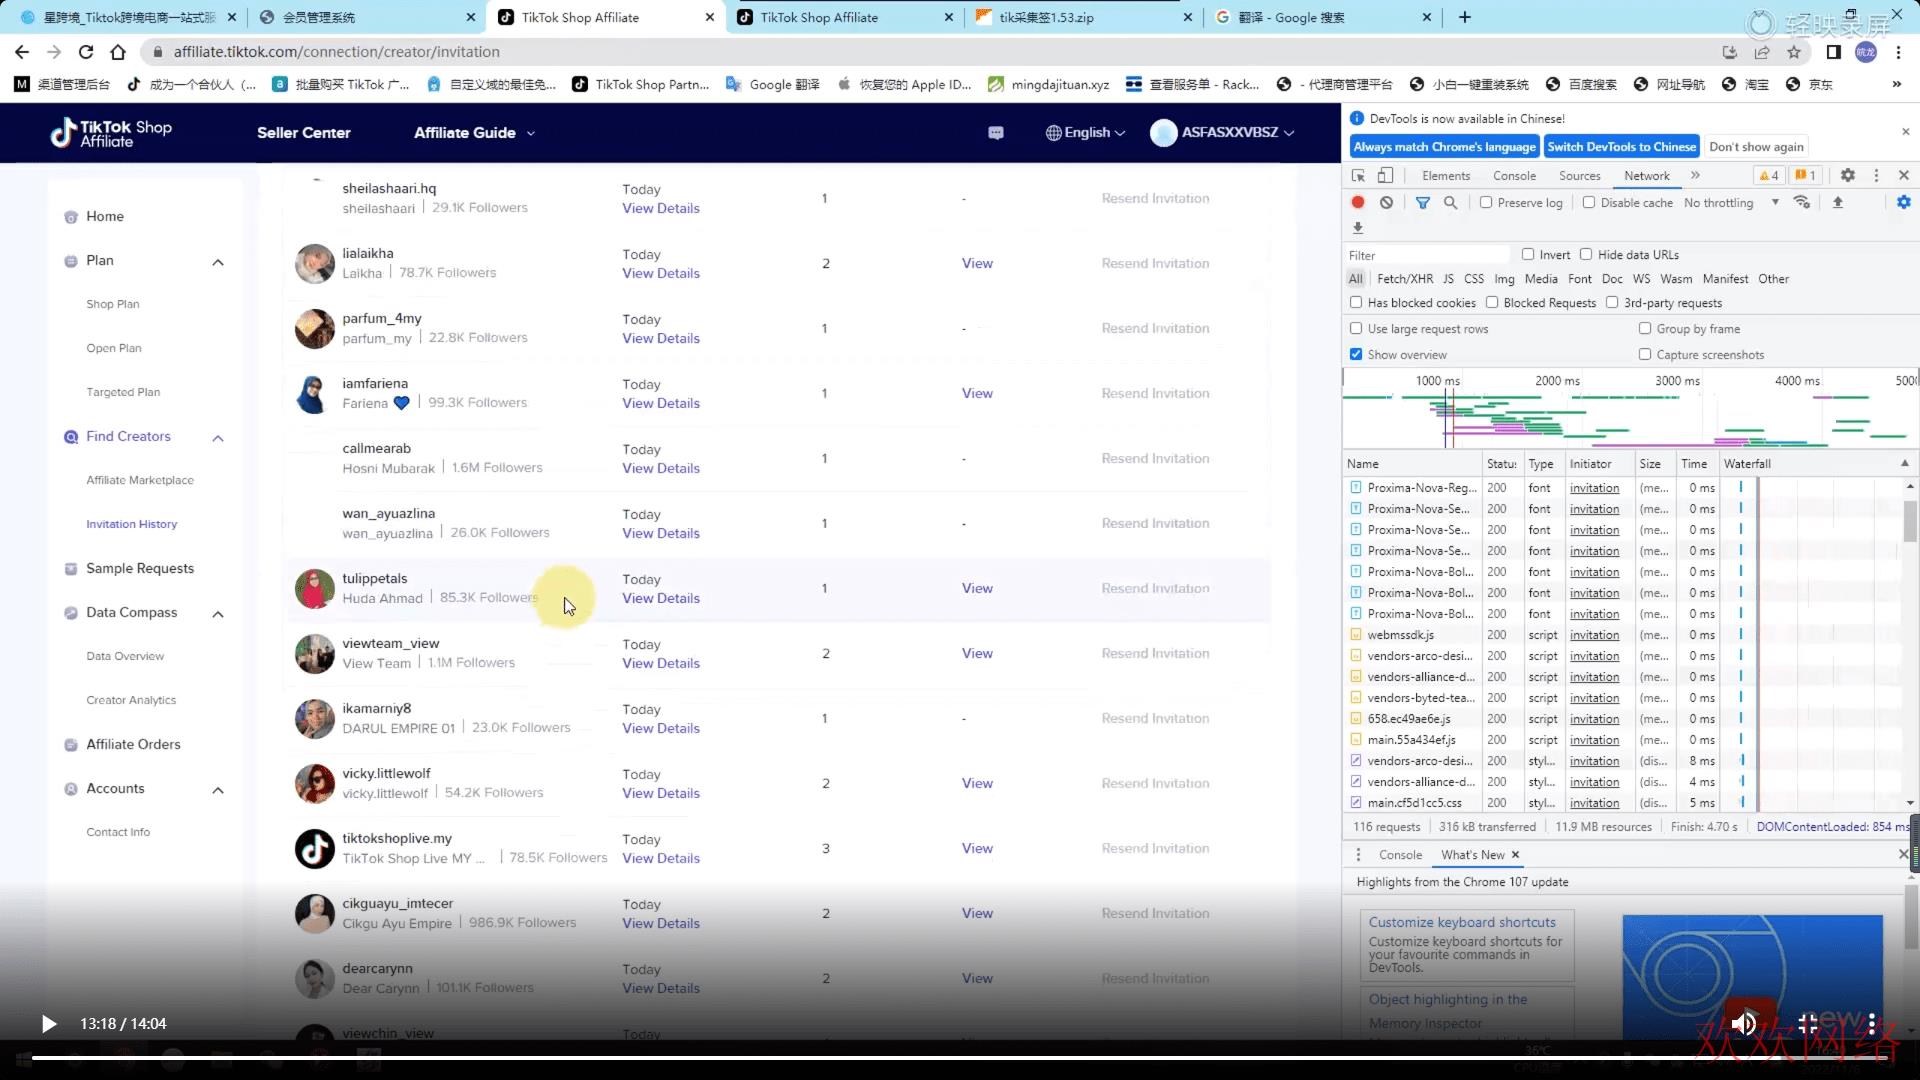The height and width of the screenshot is (1080, 1920).
Task: Enable Disable cache checkbox
Action: (x=1588, y=202)
